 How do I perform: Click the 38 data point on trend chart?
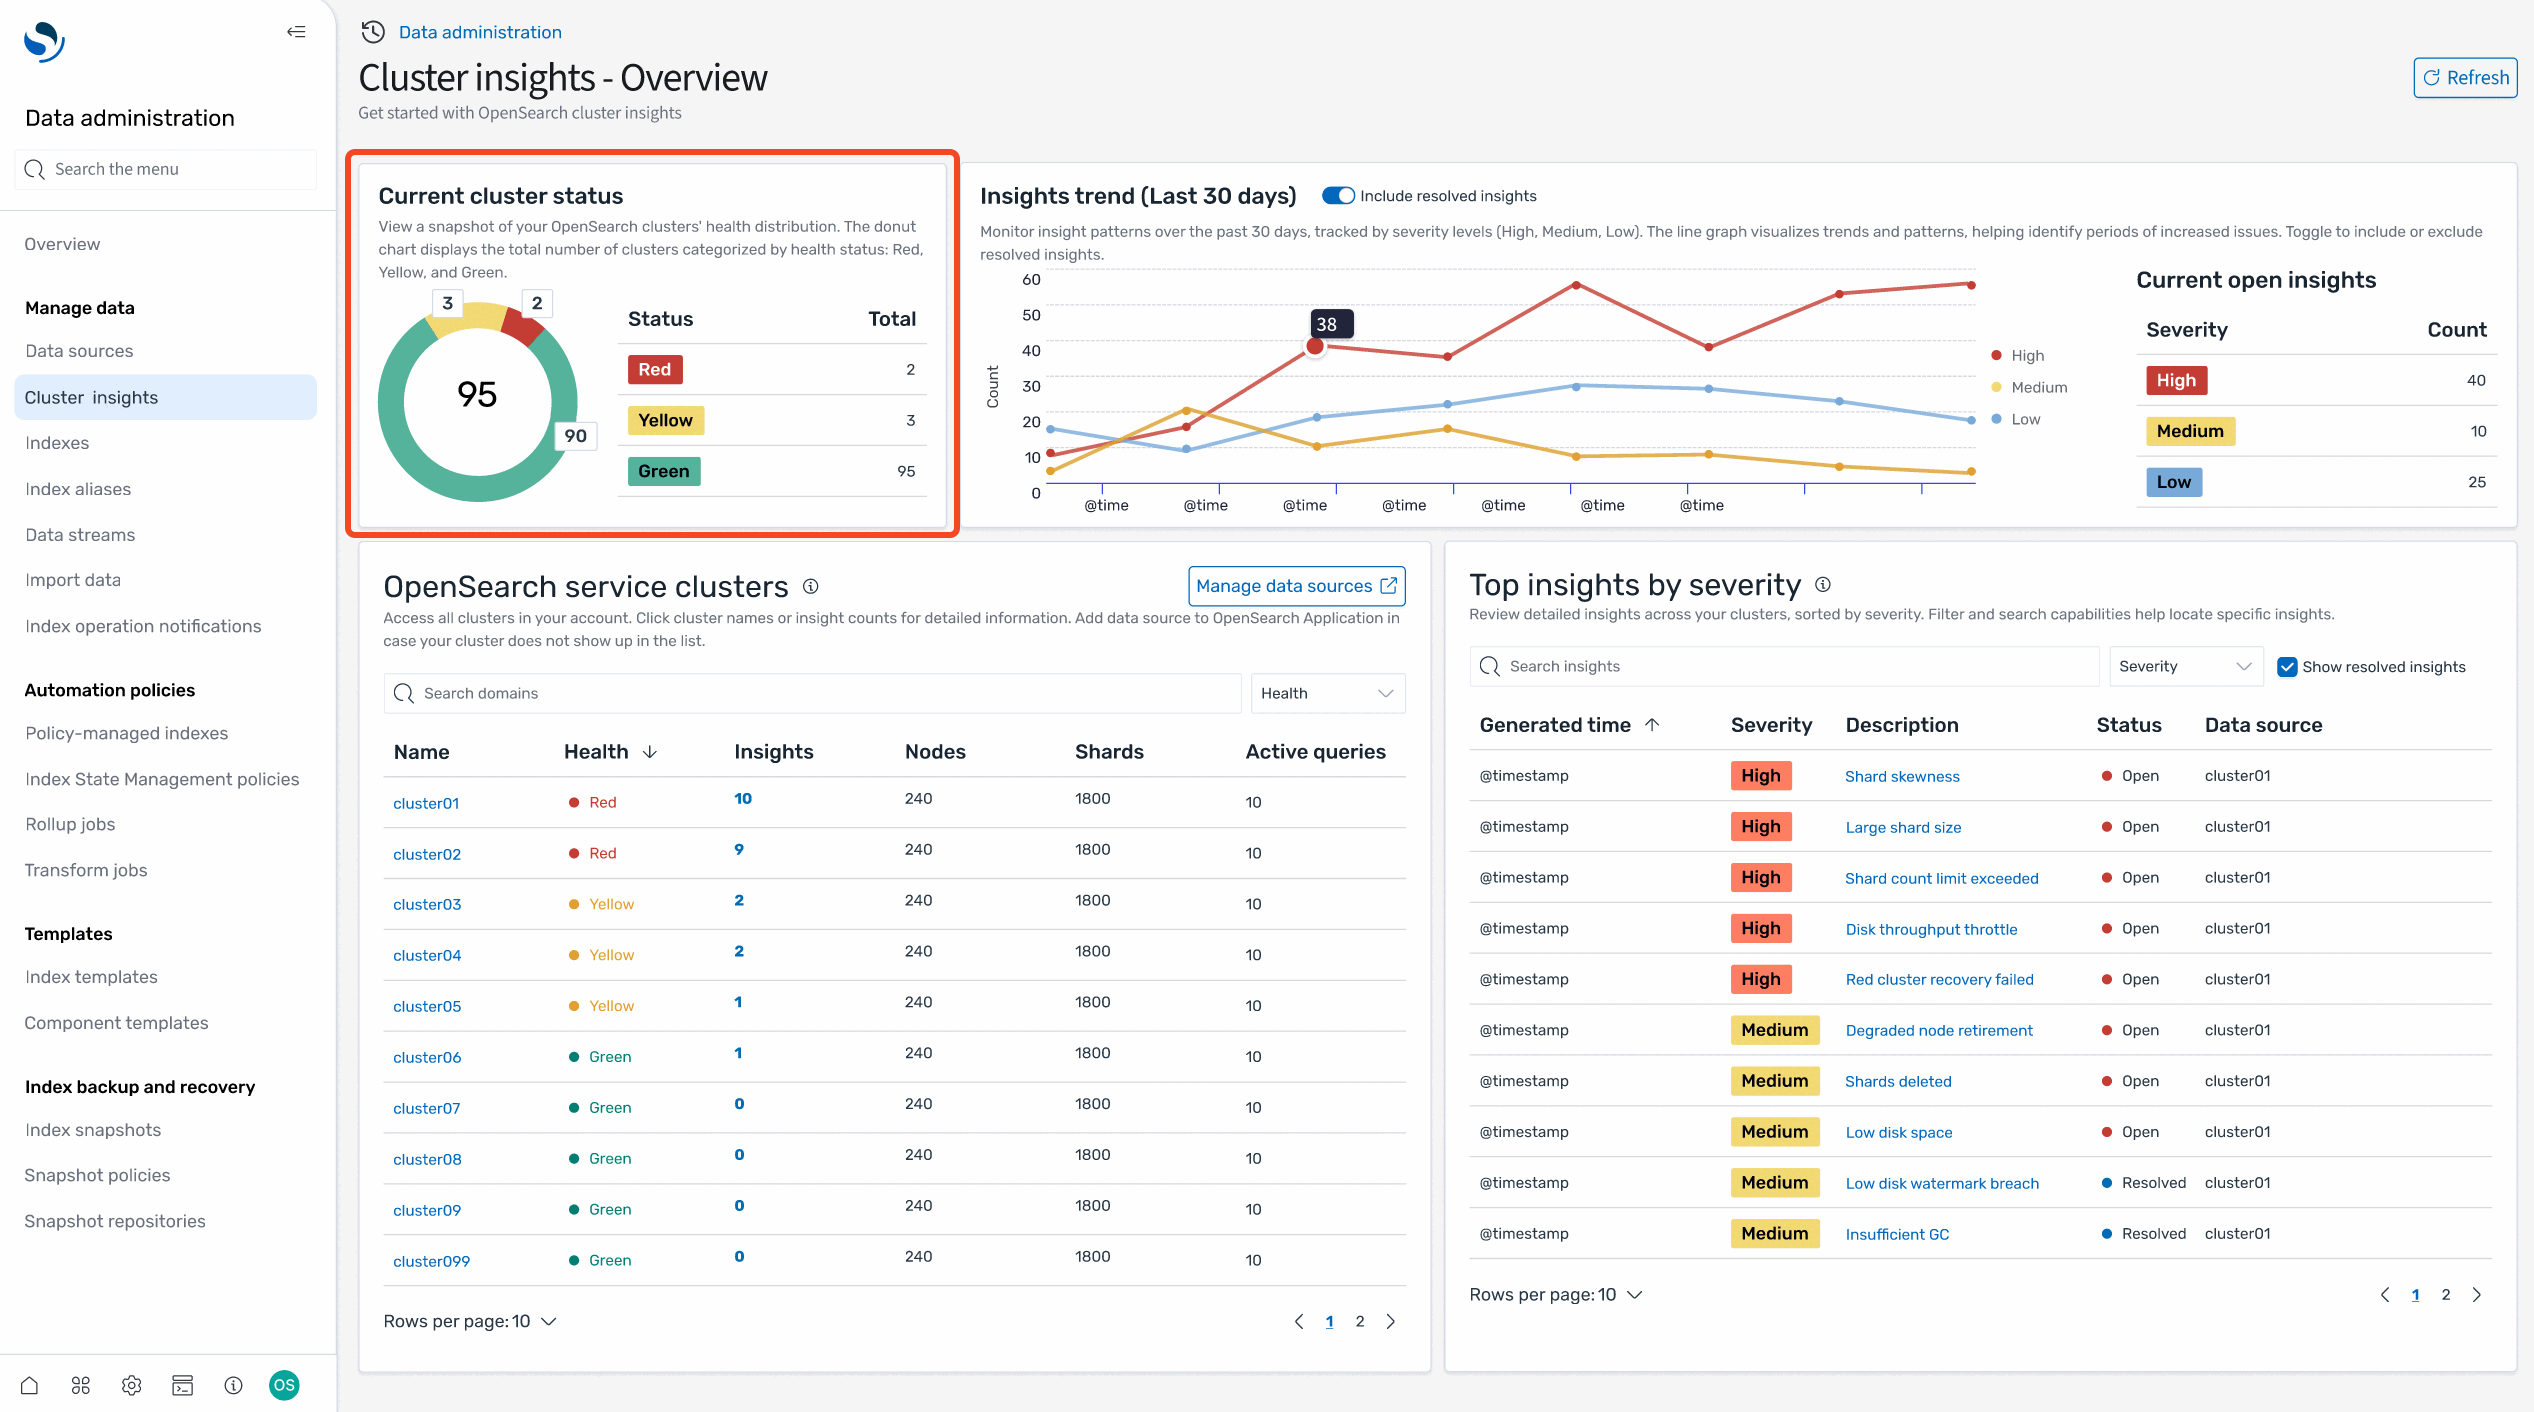pyautogui.click(x=1315, y=346)
